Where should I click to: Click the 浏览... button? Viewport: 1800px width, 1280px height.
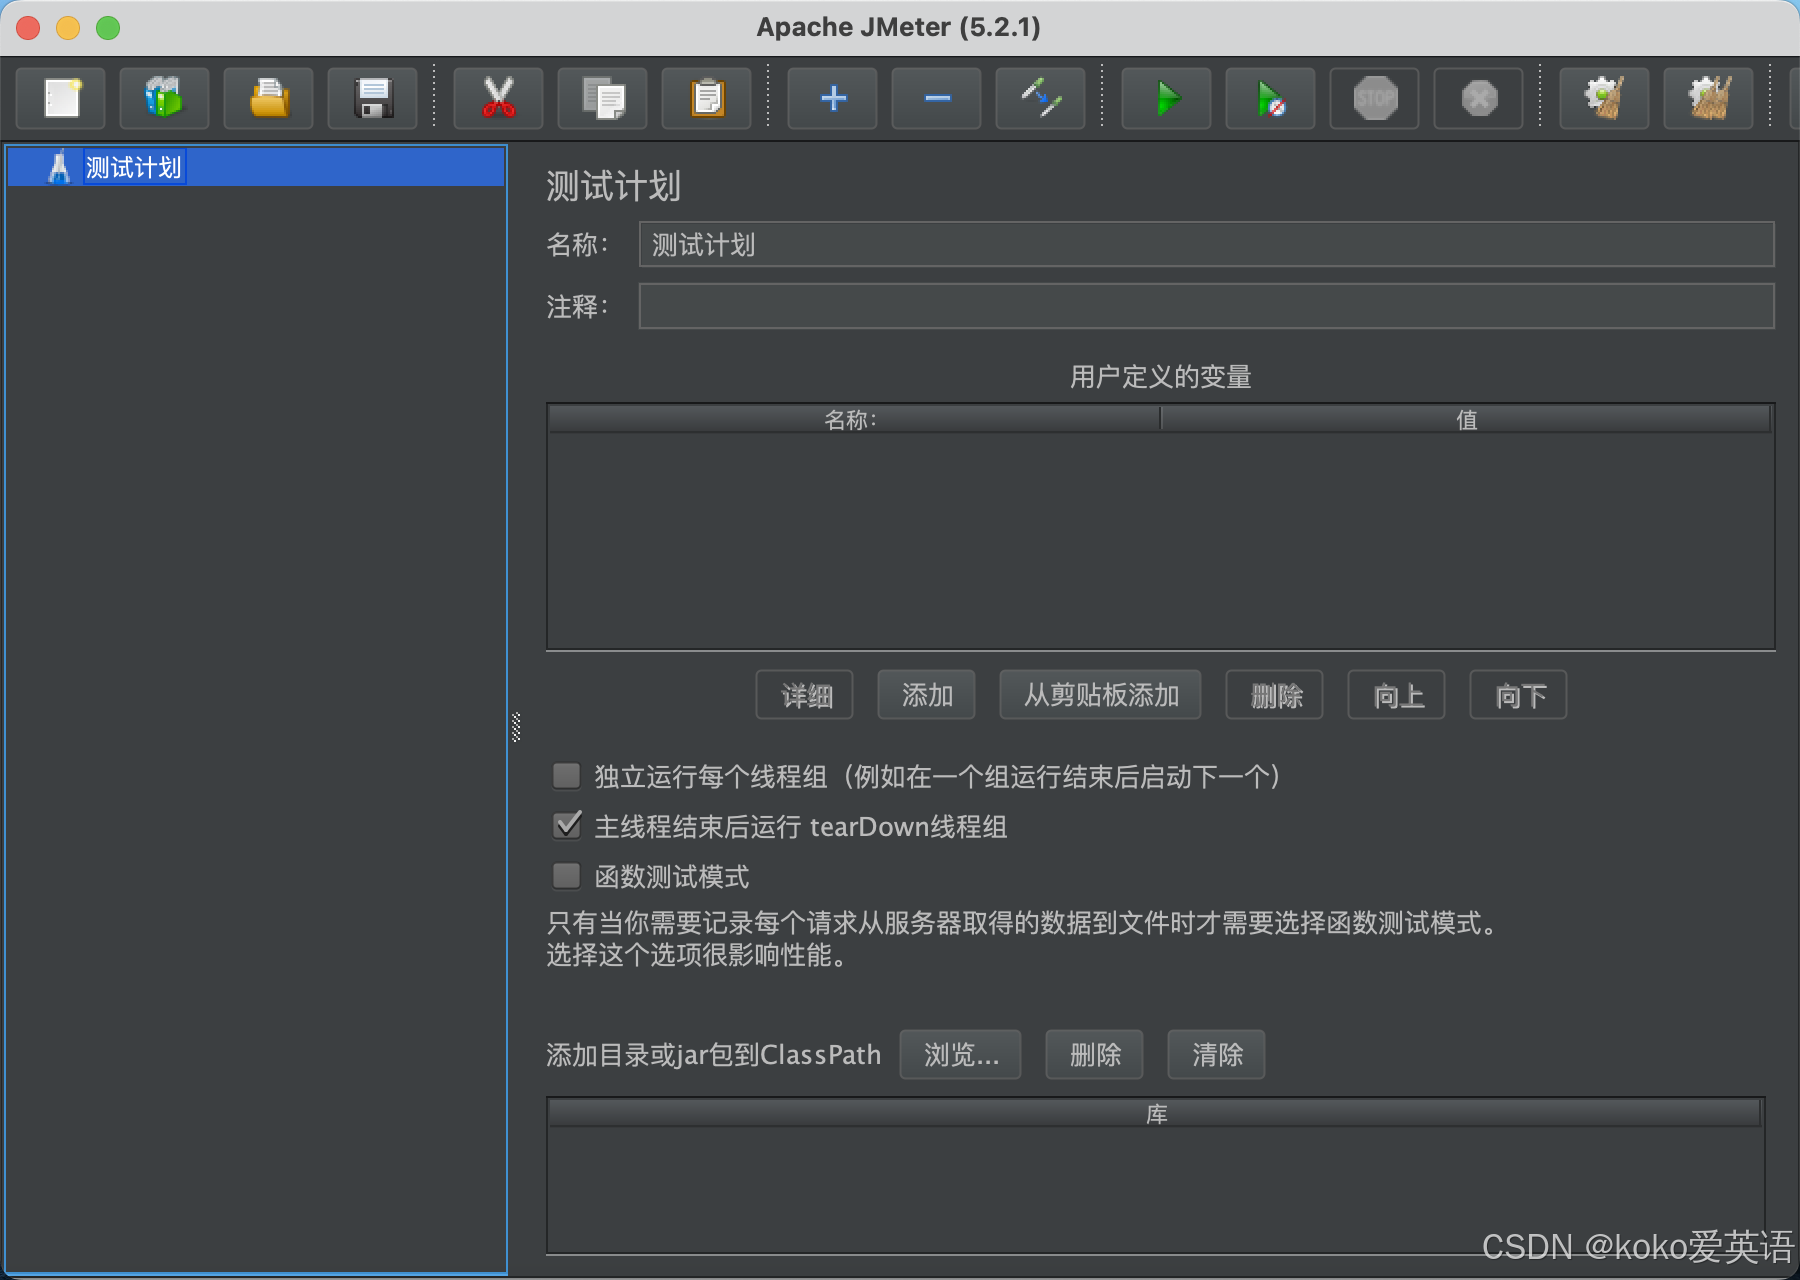(x=961, y=1055)
